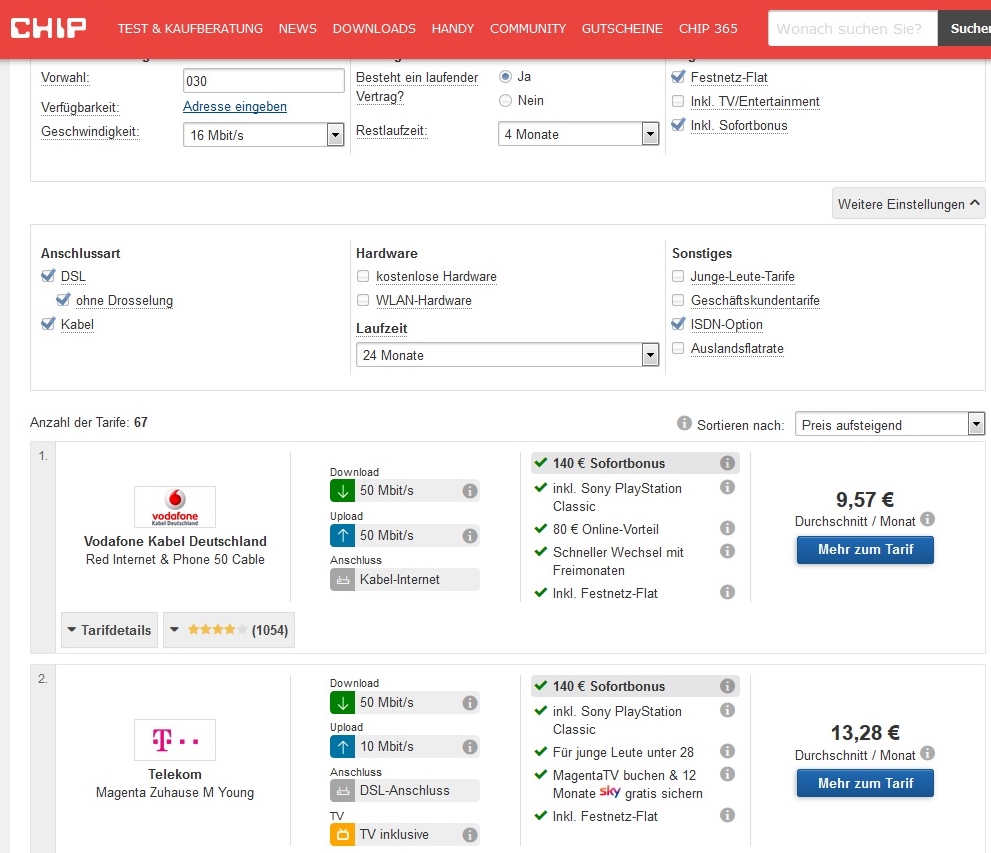Open info for Vodafone Sony PlayStation Classic
This screenshot has width=991, height=853.
pos(727,487)
